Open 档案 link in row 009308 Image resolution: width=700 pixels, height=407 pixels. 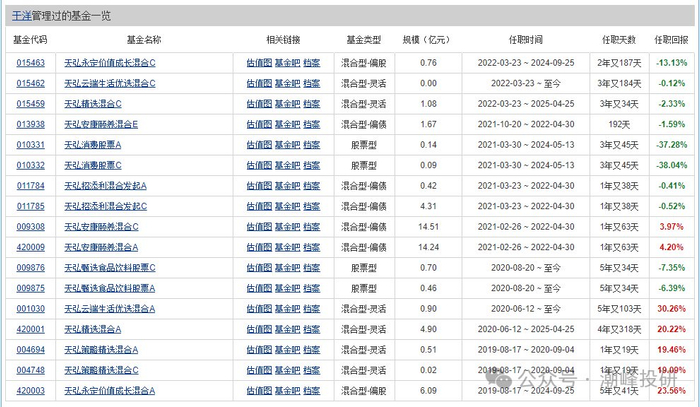pyautogui.click(x=312, y=227)
